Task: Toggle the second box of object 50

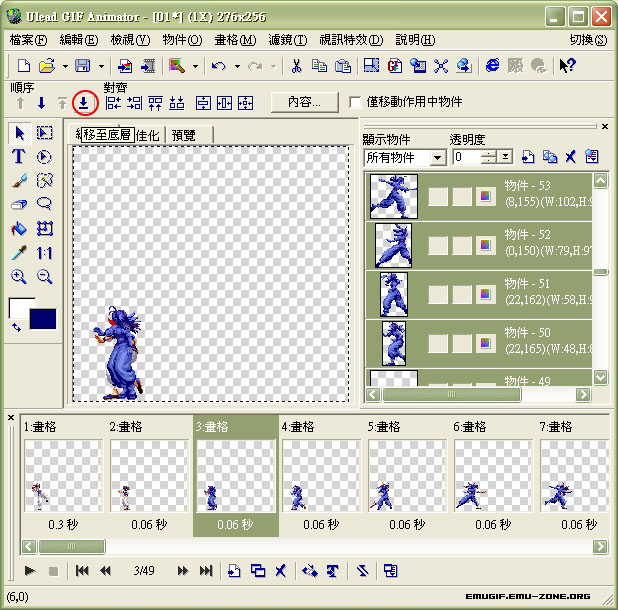Action: 462,343
